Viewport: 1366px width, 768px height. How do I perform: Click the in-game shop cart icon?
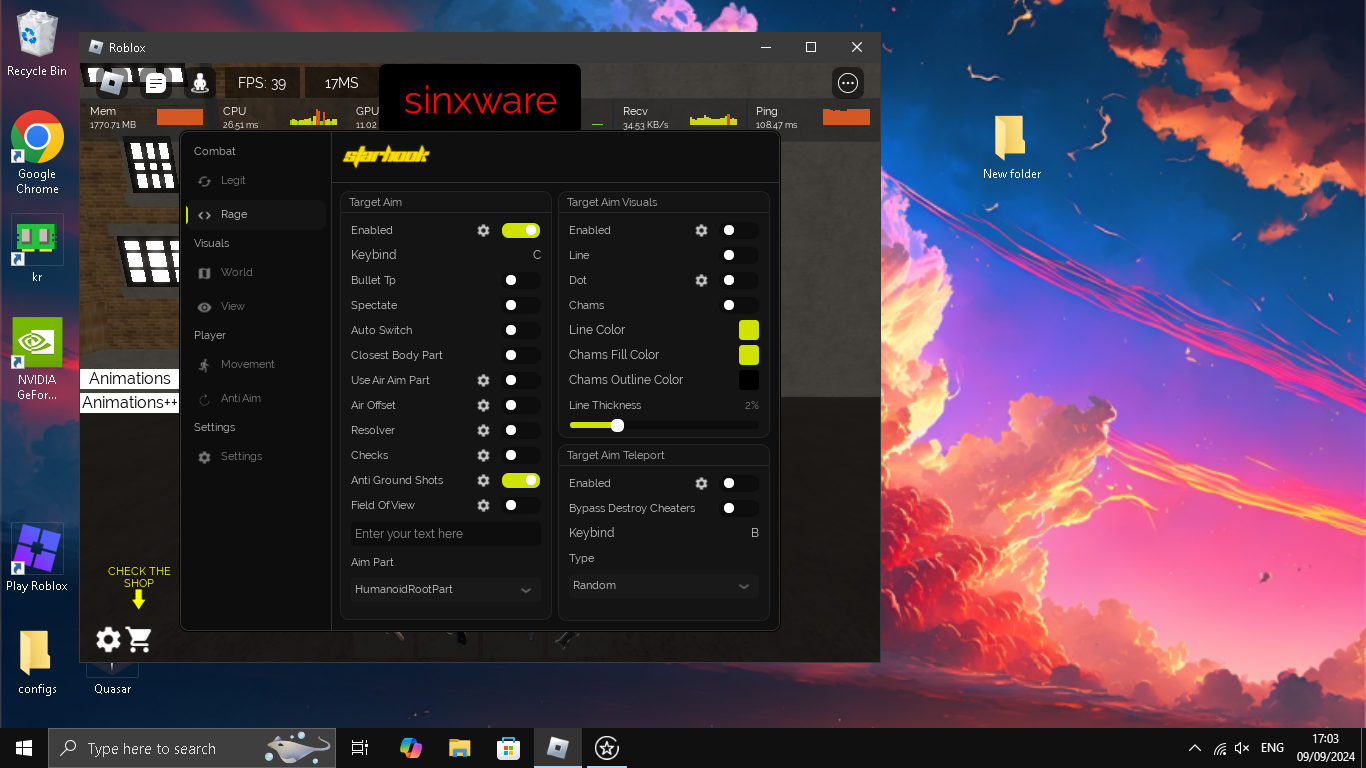[x=139, y=640]
